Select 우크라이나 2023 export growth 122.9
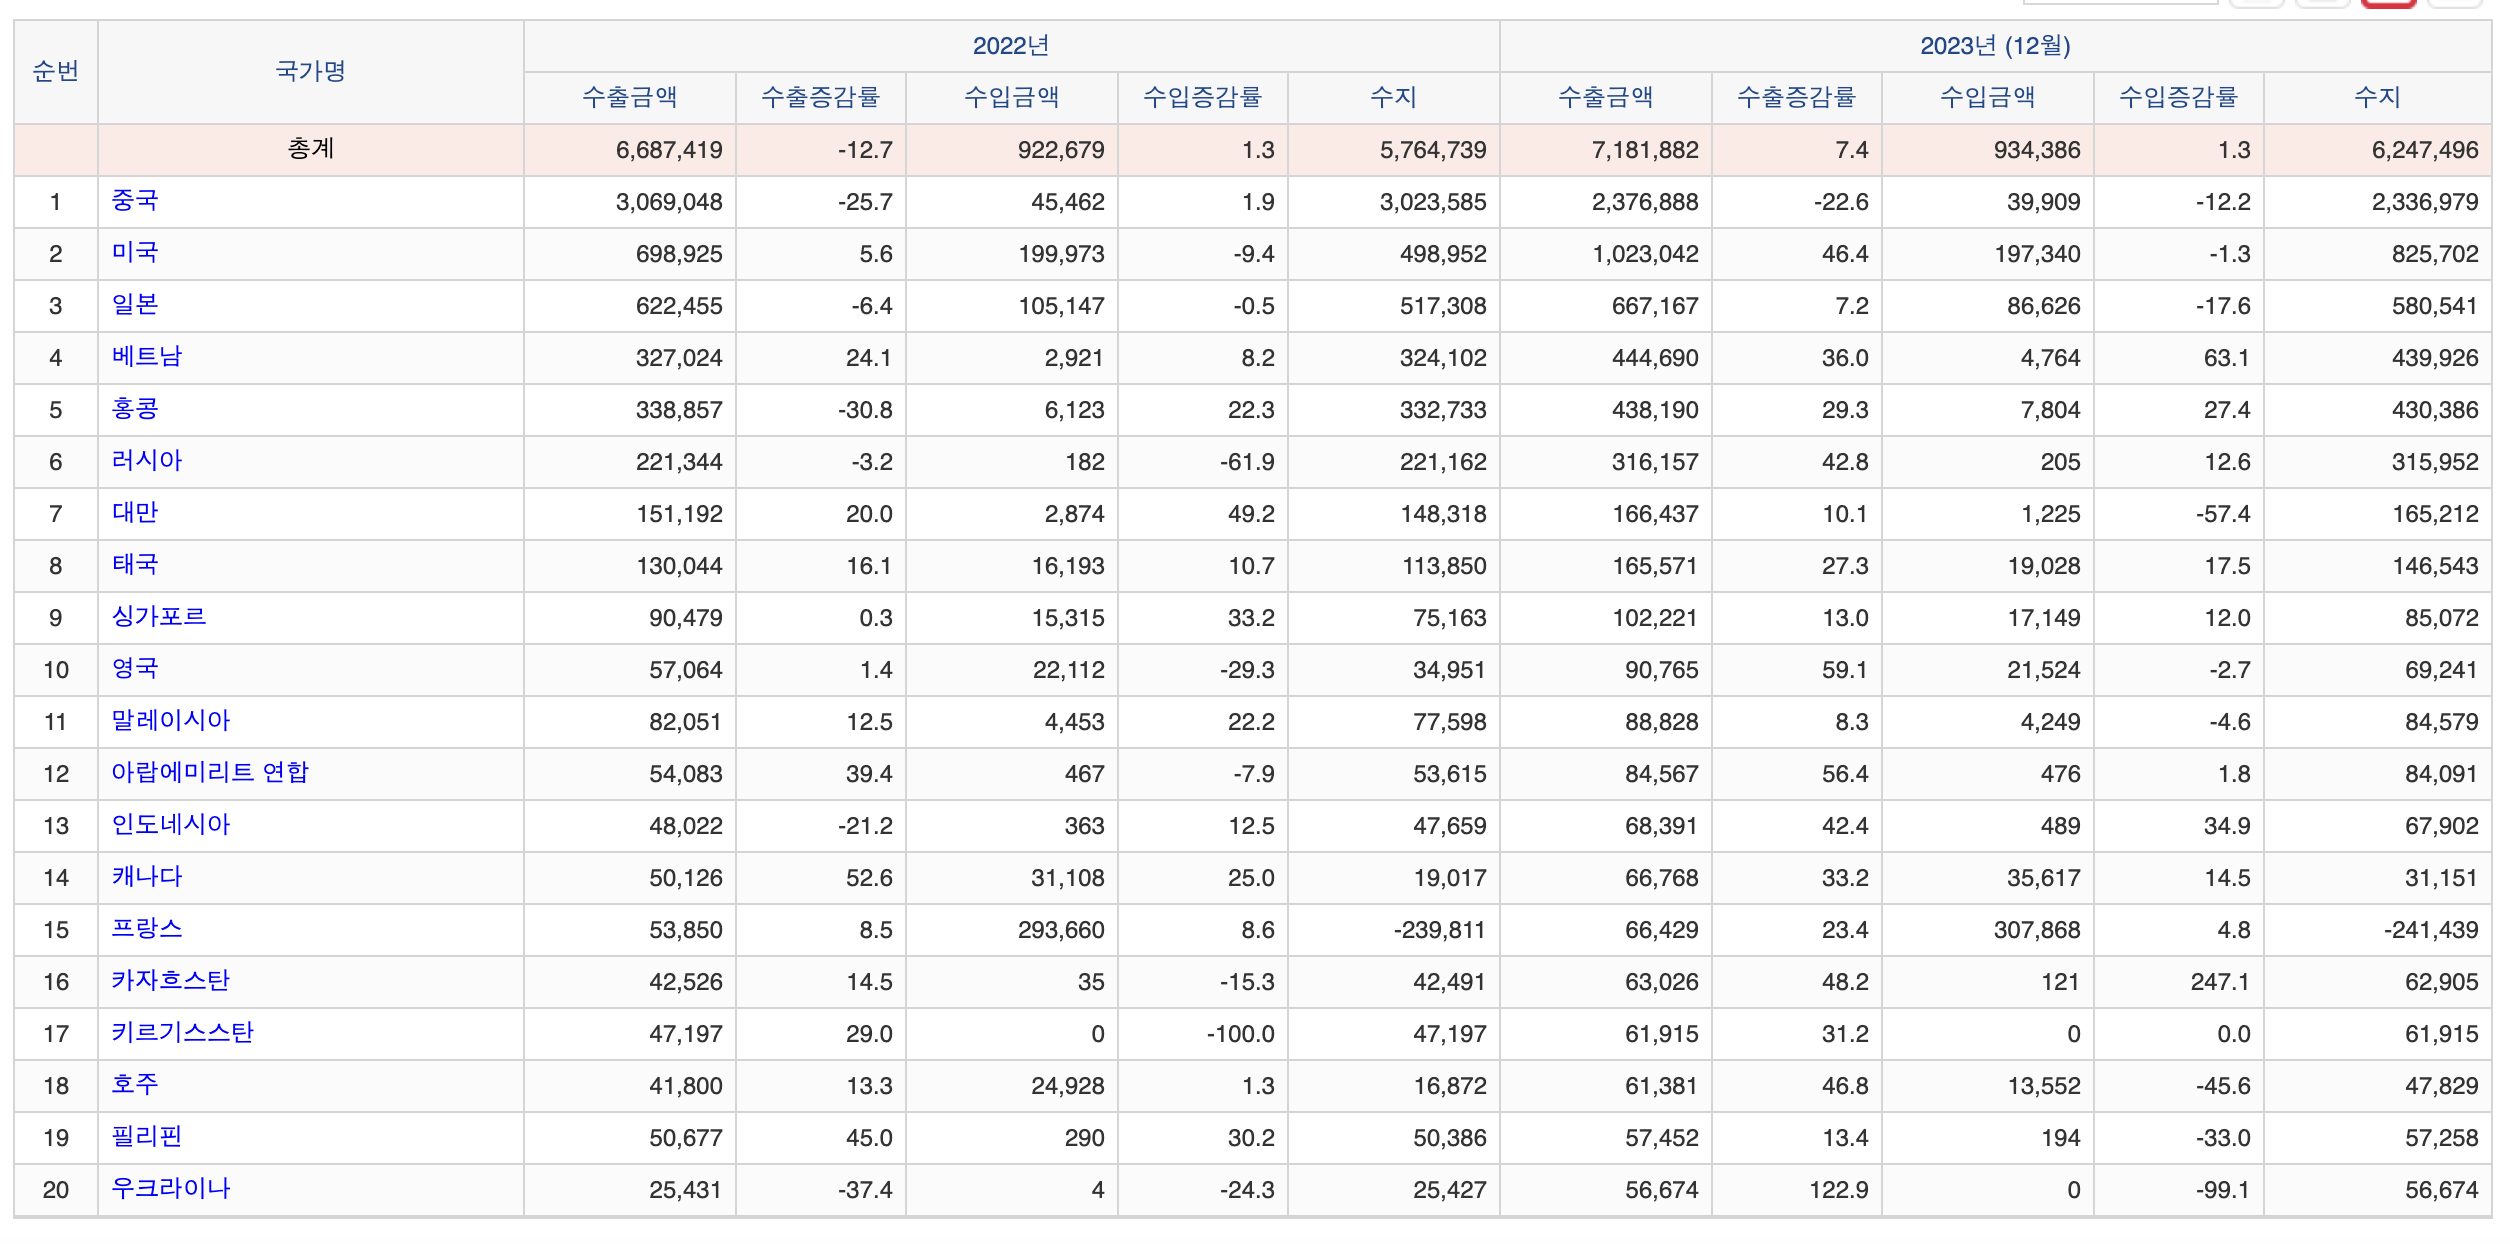Image resolution: width=2510 pixels, height=1244 pixels. tap(1838, 1190)
